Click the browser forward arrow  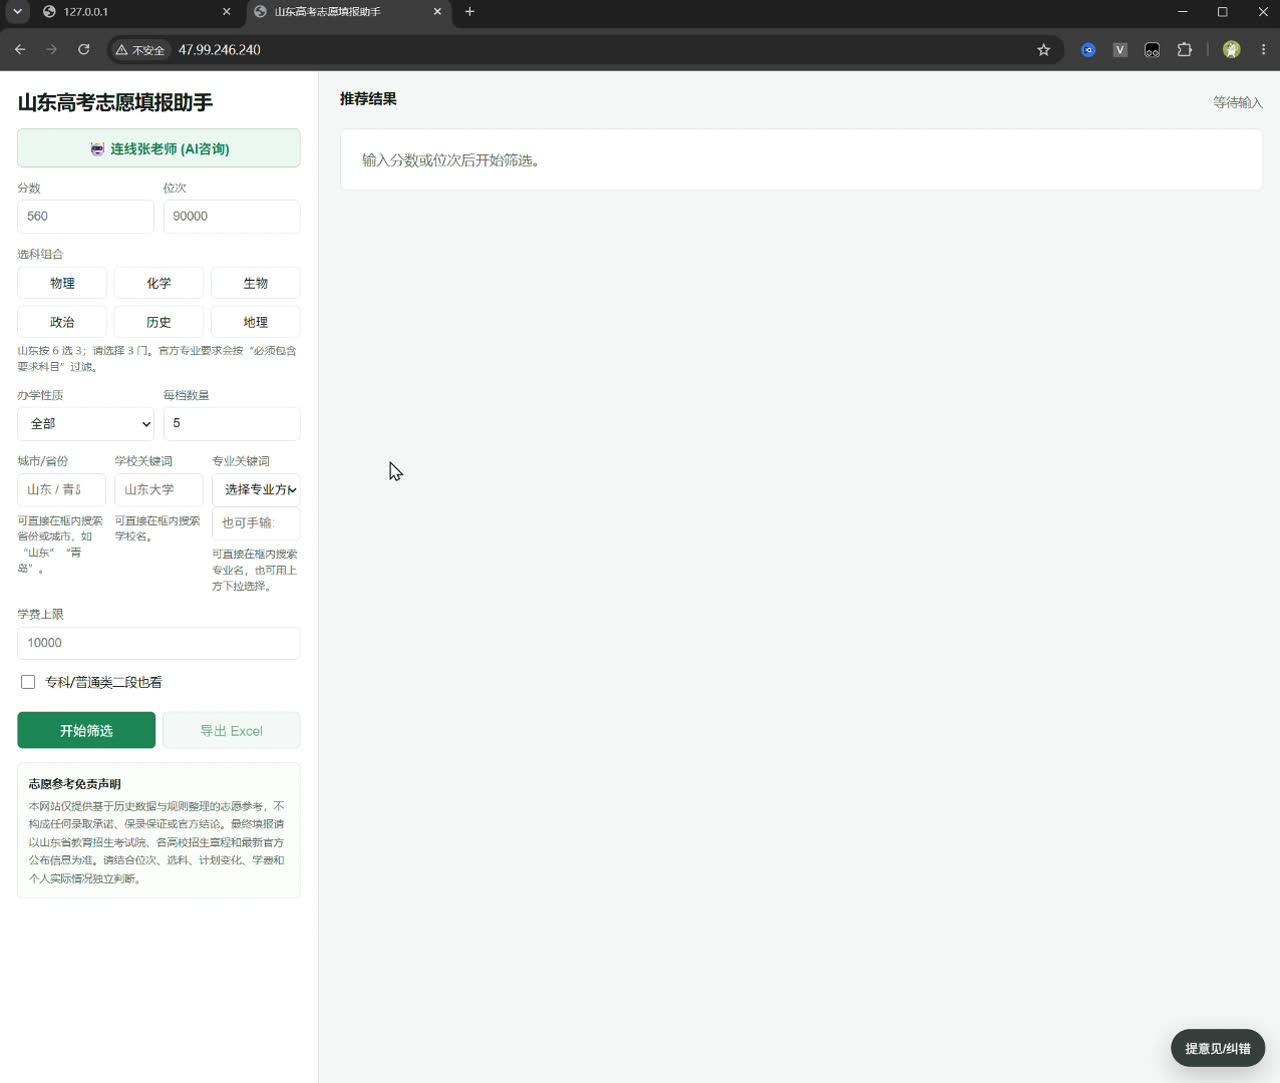point(52,50)
